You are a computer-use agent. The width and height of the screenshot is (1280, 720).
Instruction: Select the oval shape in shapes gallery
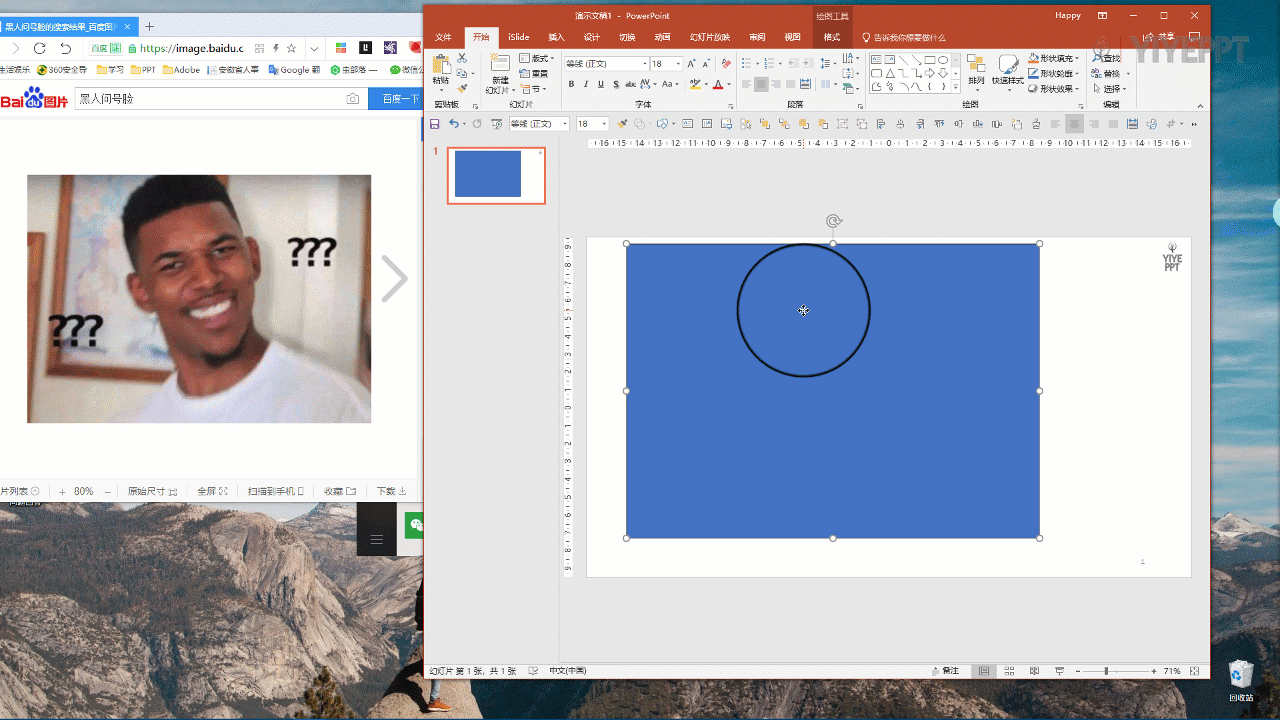(x=943, y=60)
